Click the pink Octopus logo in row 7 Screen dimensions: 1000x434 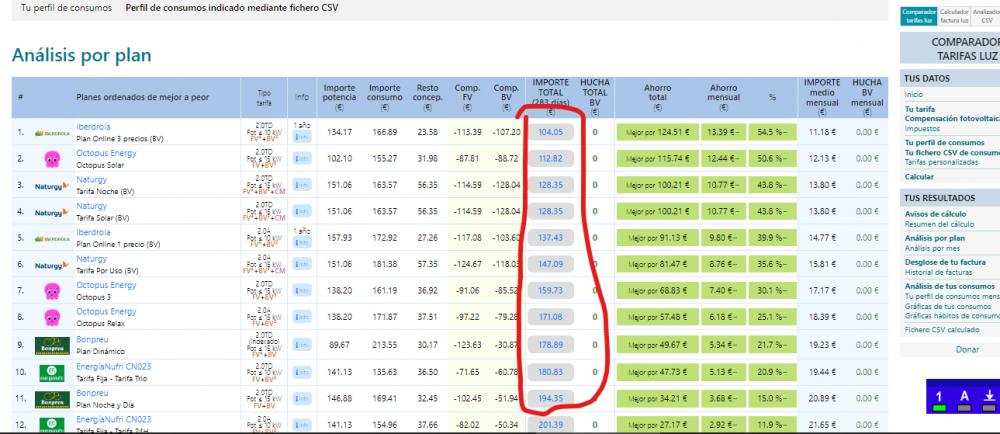[52, 291]
